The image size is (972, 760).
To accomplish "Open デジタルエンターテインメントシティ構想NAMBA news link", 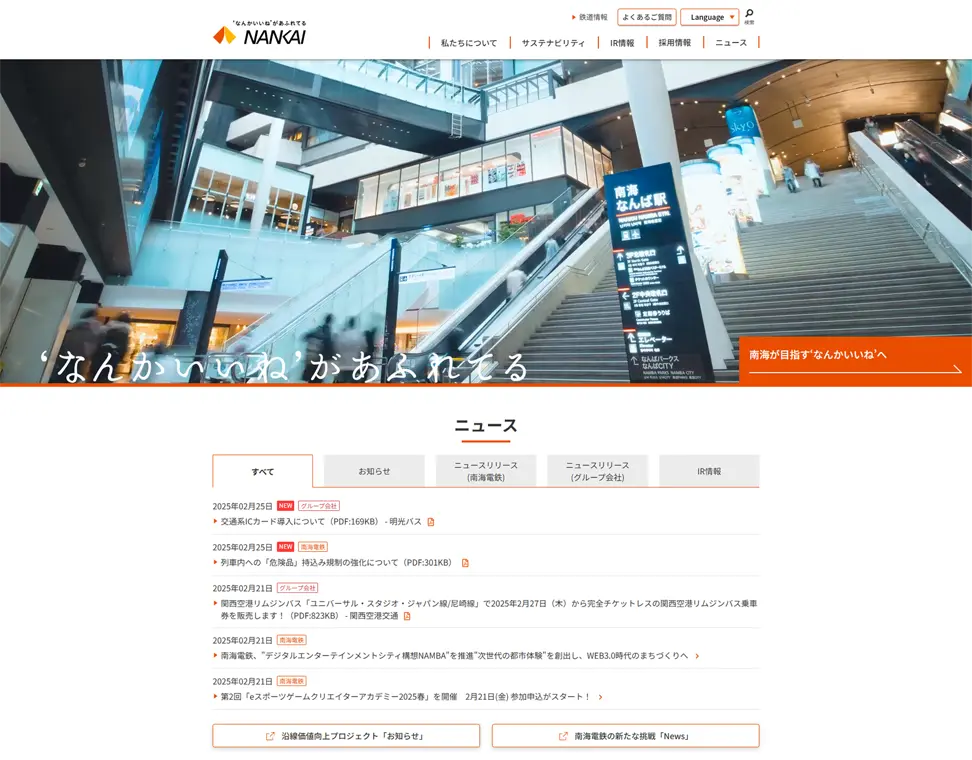I will [454, 656].
